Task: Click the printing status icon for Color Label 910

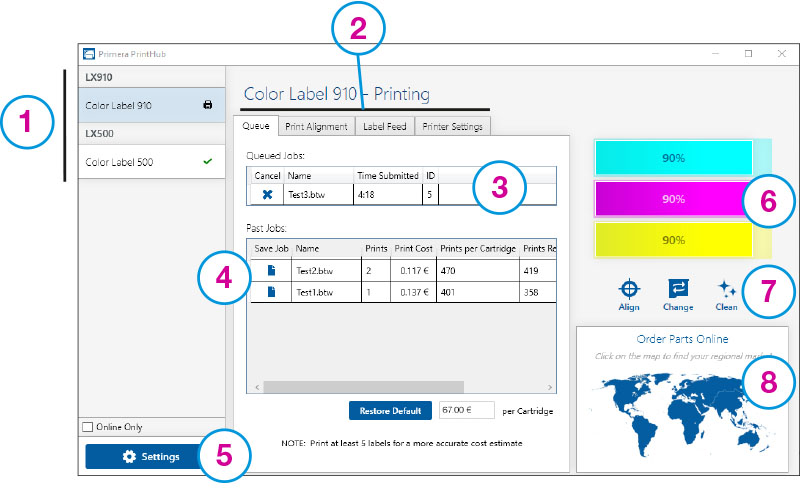Action: tap(208, 105)
